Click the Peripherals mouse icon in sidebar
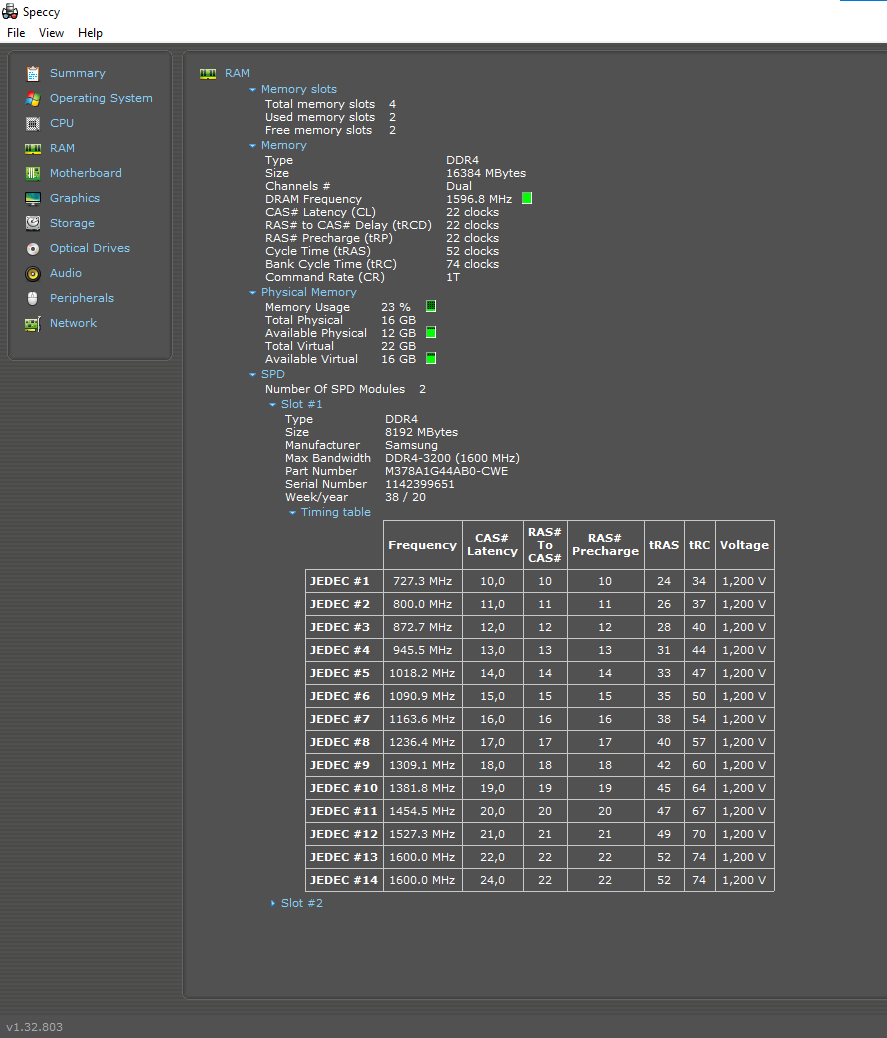 pos(32,298)
